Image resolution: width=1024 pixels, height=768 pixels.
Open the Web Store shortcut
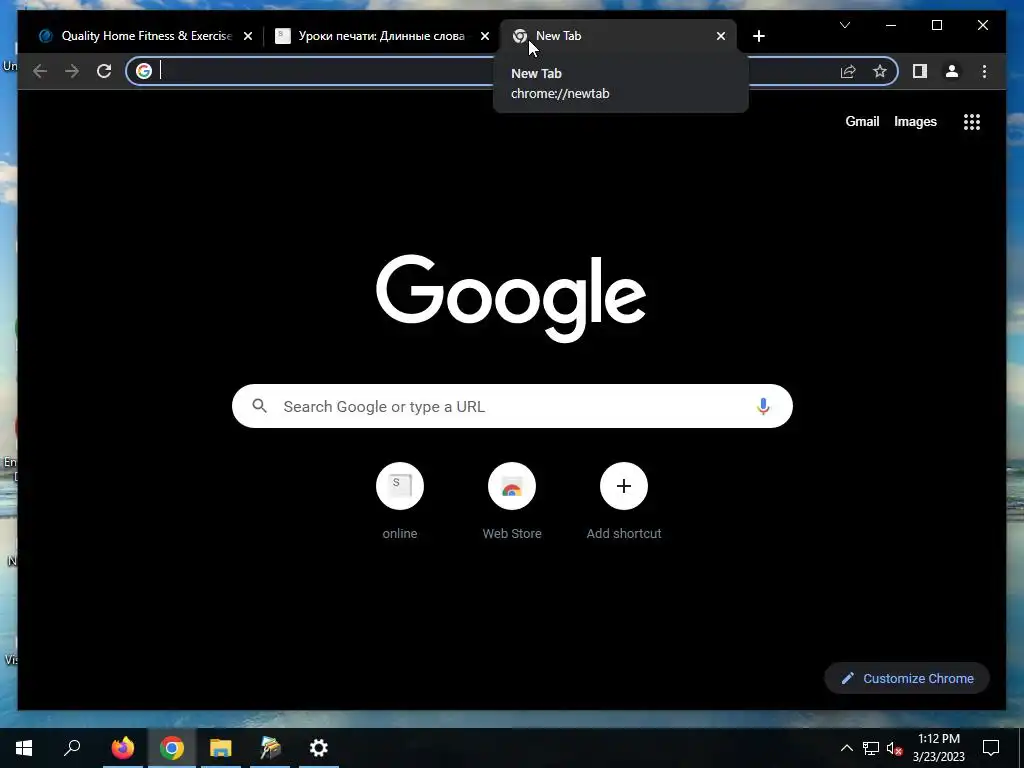point(512,502)
